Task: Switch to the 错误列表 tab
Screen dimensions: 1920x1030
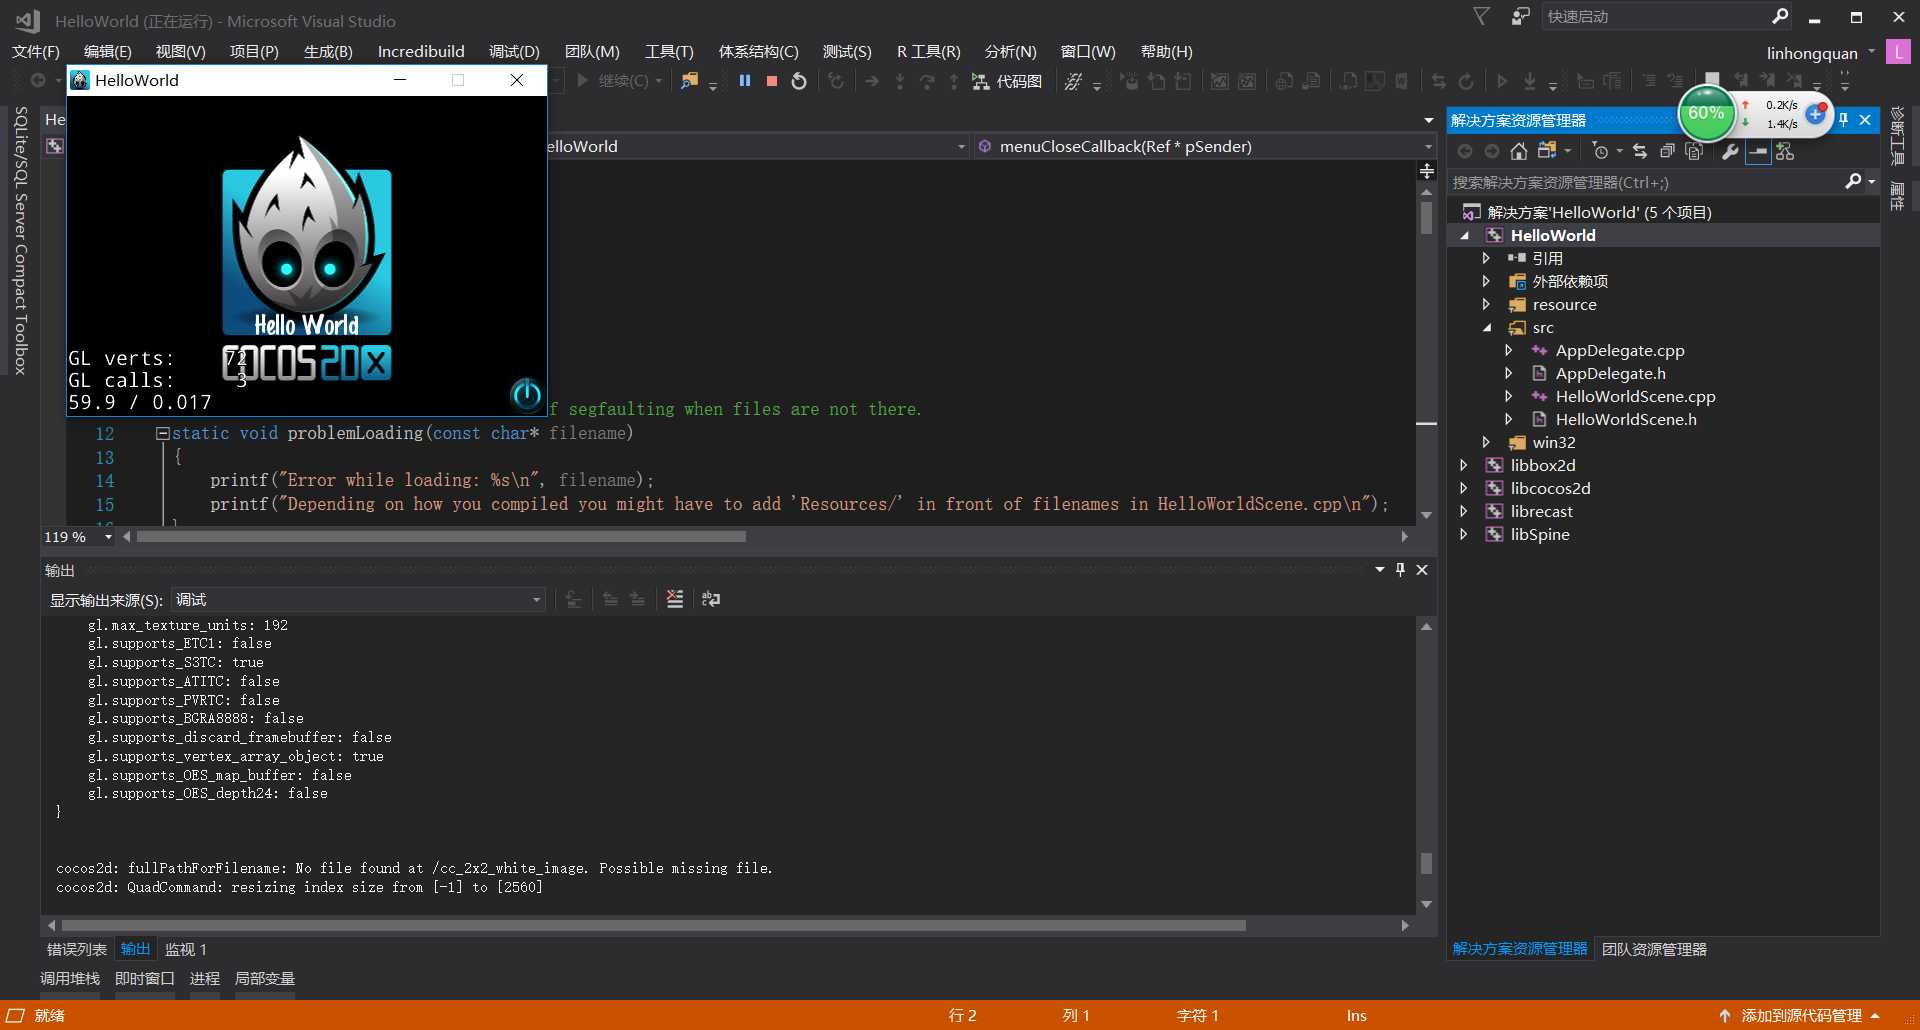Action: [77, 949]
